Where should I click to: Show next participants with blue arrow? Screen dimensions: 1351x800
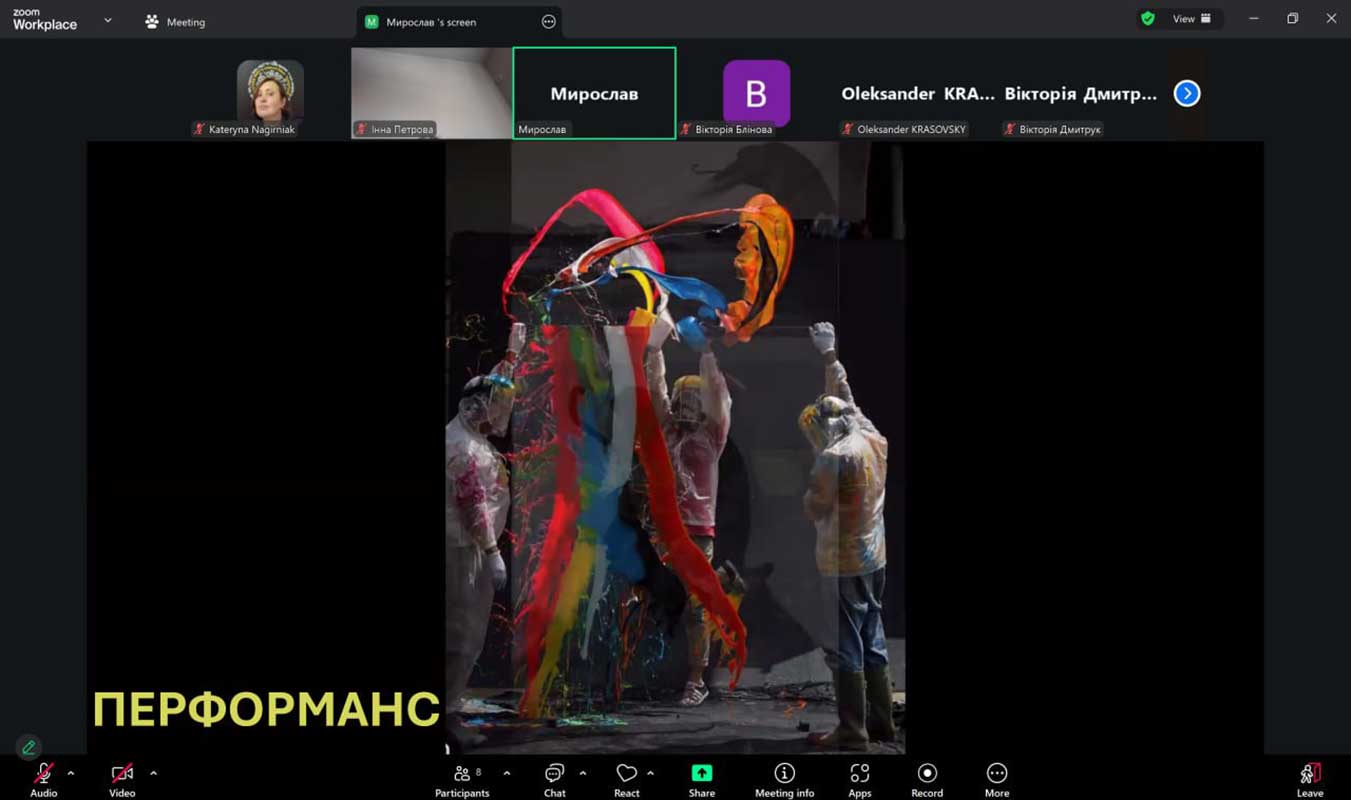point(1186,94)
